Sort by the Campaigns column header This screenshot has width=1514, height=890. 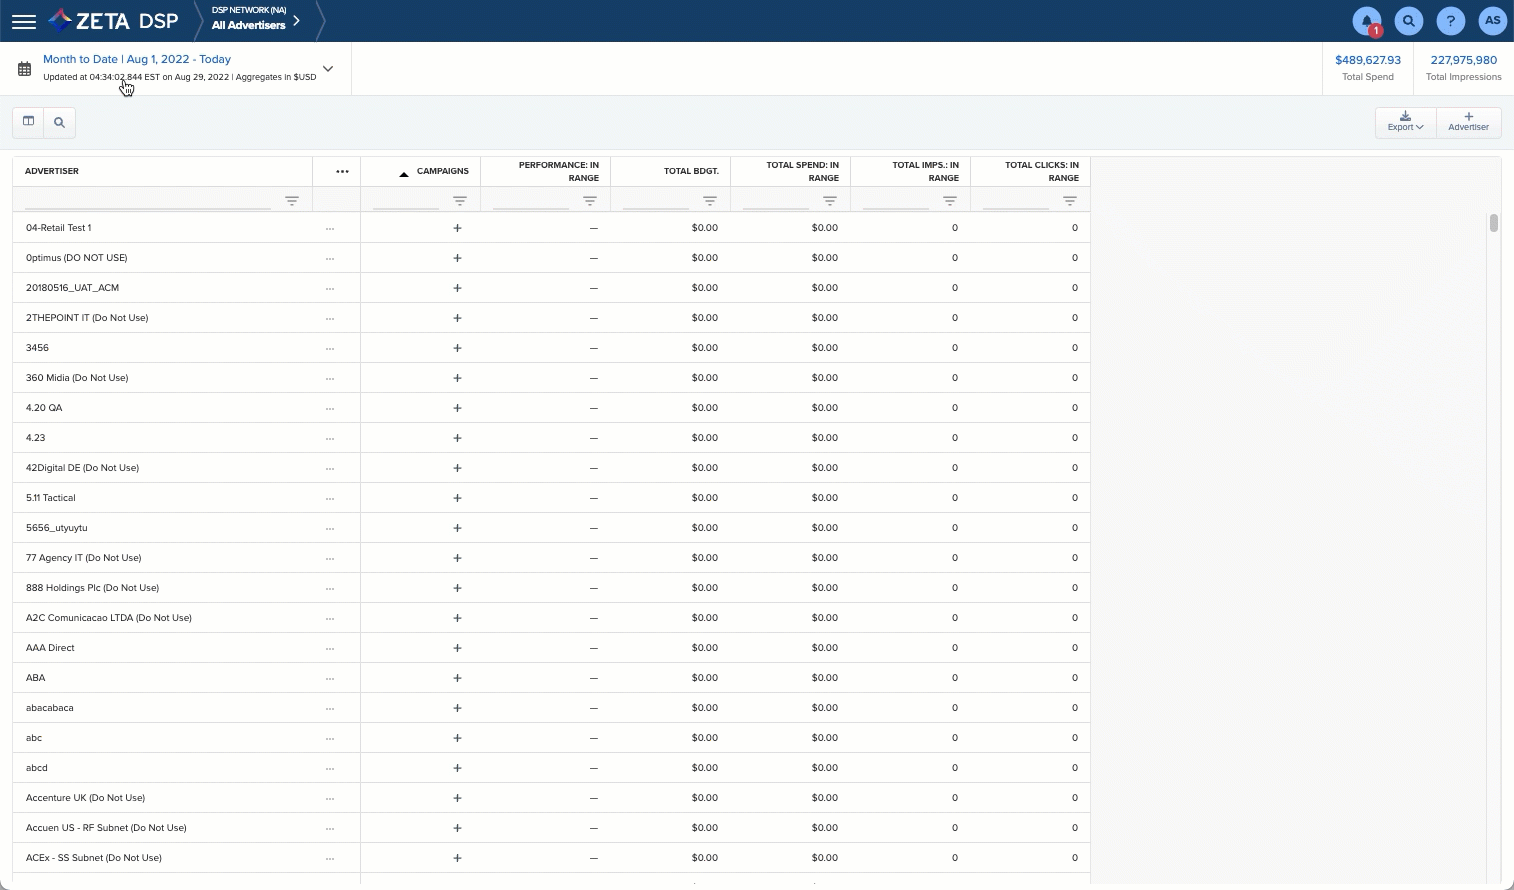(x=442, y=171)
